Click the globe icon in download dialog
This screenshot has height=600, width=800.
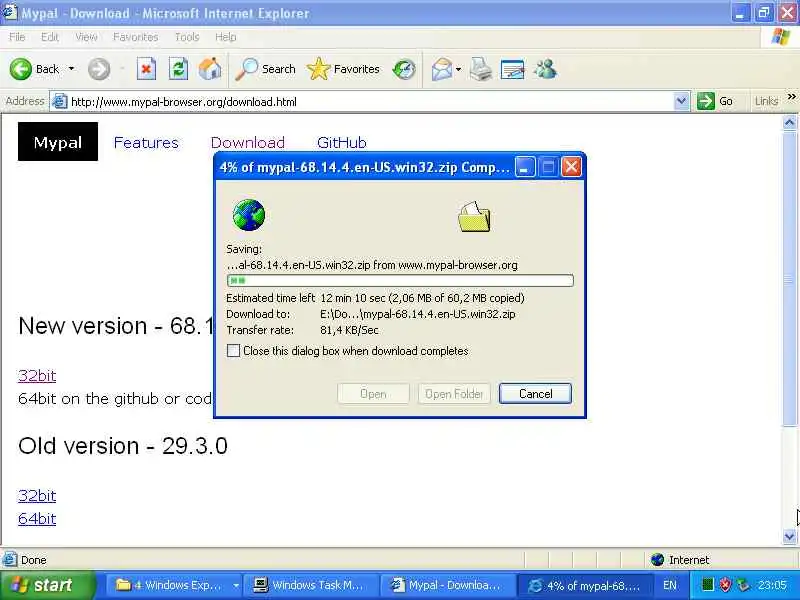248,215
